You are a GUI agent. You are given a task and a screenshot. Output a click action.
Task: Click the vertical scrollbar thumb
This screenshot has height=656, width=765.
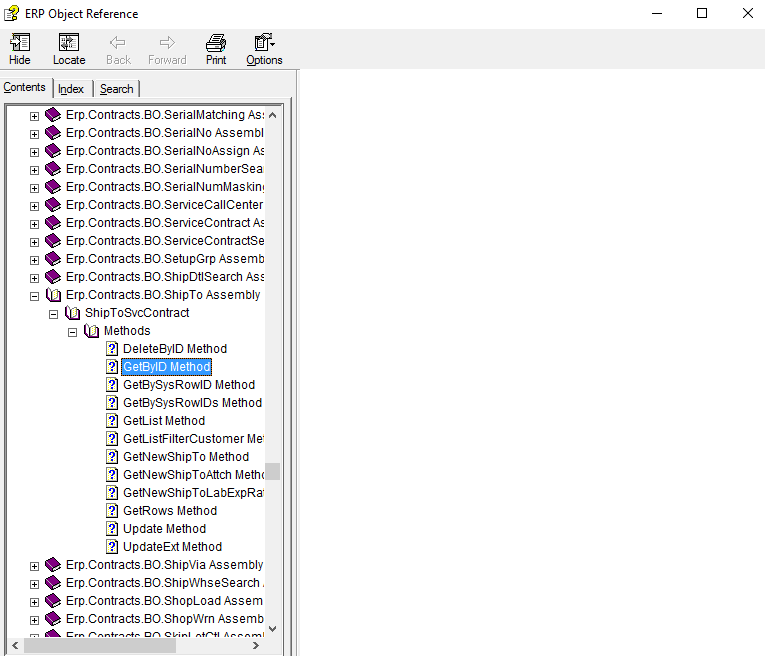pyautogui.click(x=273, y=472)
